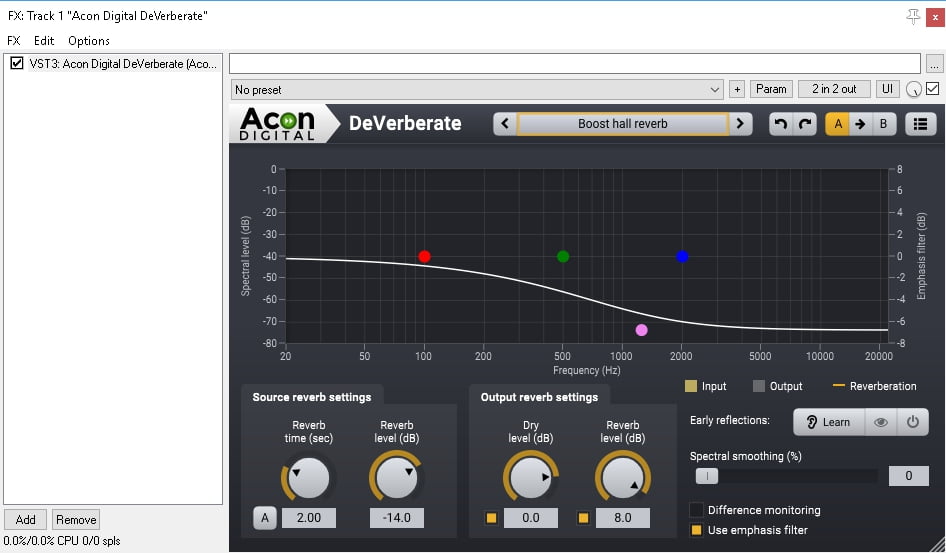The height and width of the screenshot is (553, 946).
Task: Open 2 in 2 out routing
Action: pos(834,89)
